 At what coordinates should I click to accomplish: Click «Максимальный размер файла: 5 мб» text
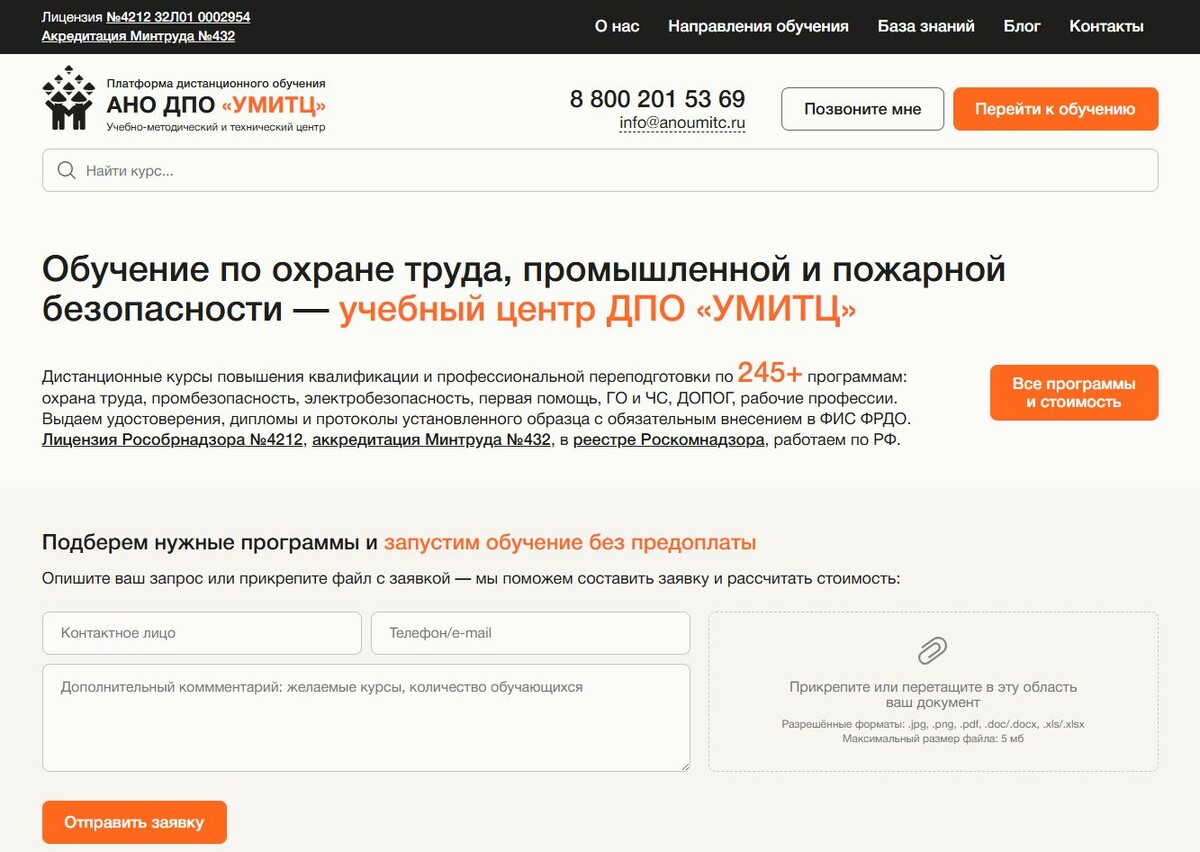[x=933, y=739]
